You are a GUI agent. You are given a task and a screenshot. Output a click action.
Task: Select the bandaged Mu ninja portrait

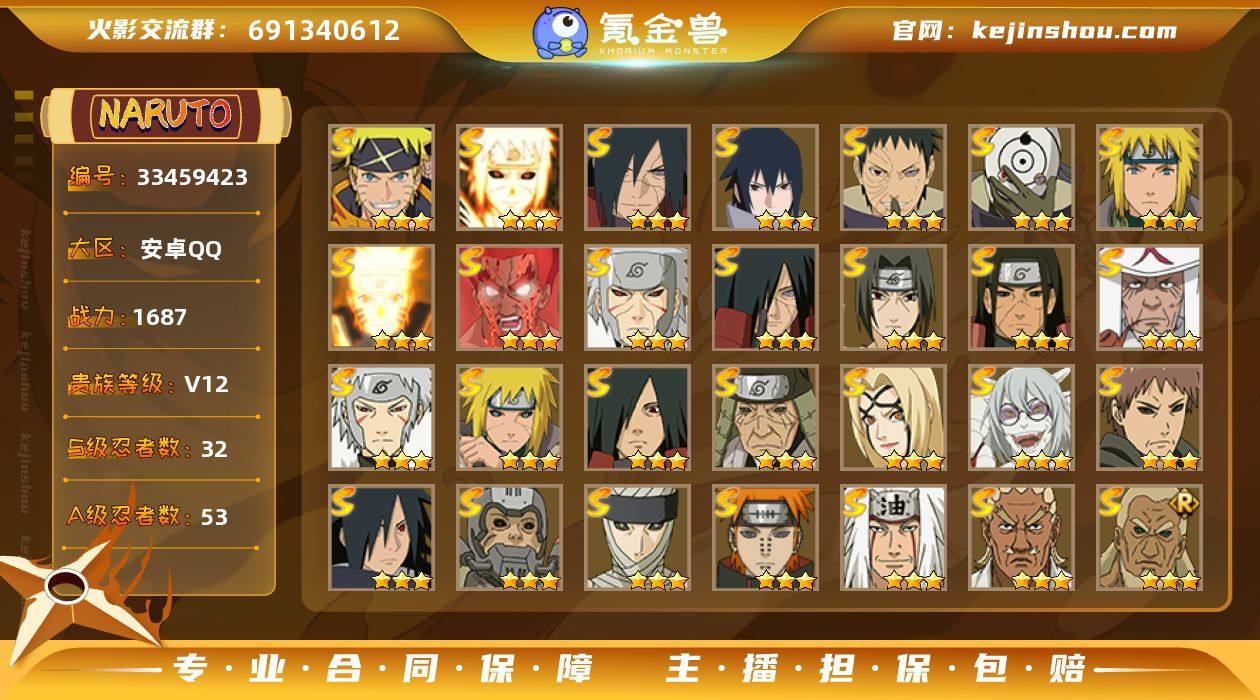tap(637, 537)
